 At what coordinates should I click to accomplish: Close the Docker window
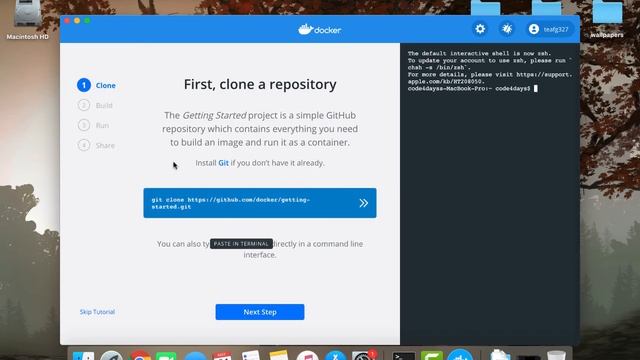point(67,20)
